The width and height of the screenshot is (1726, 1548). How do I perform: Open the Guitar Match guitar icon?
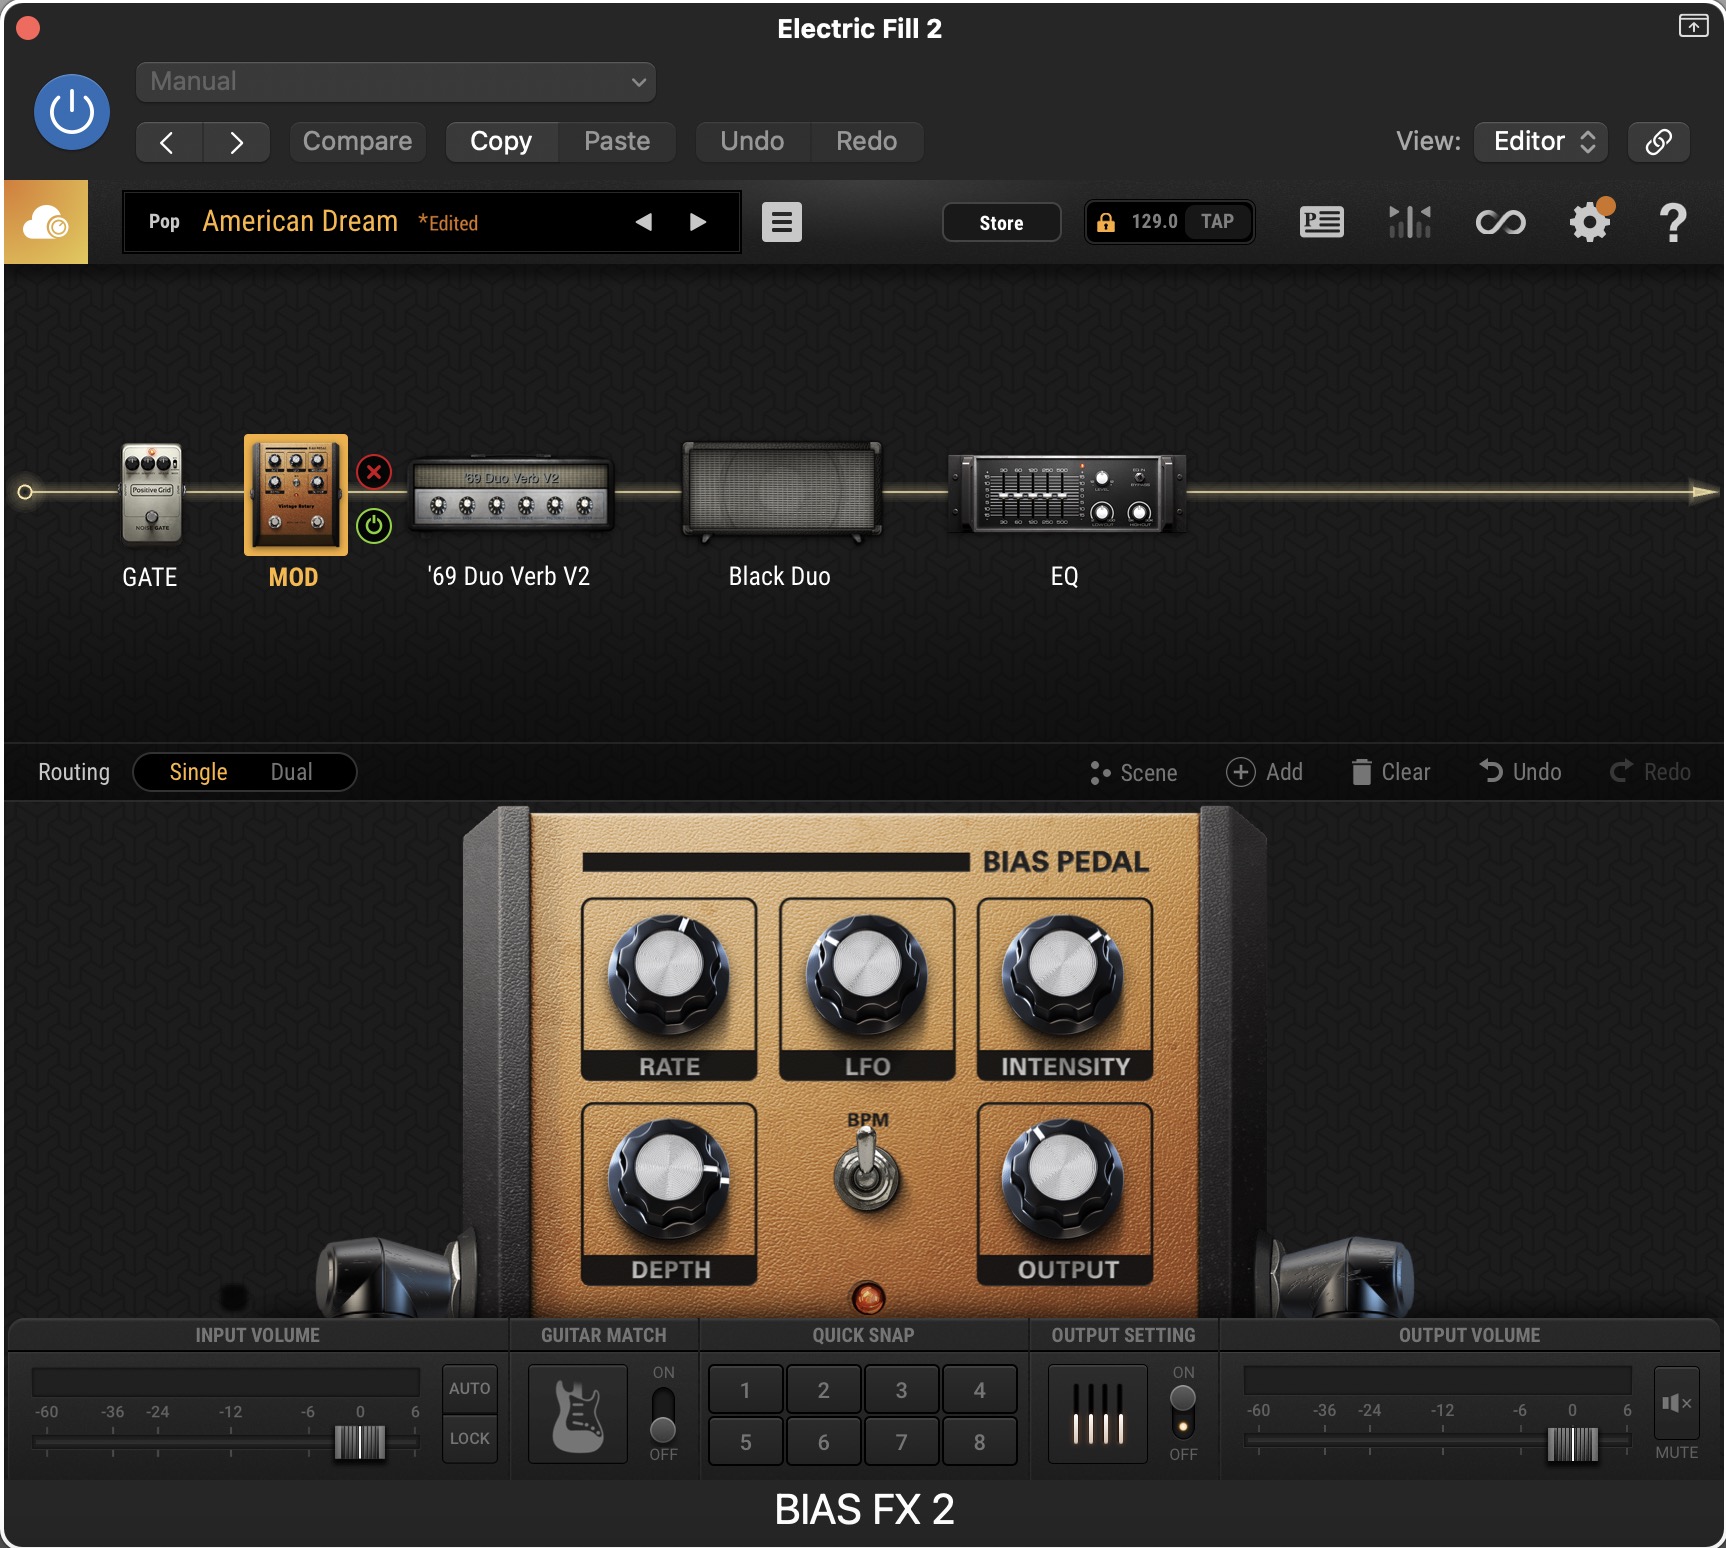tap(578, 1414)
